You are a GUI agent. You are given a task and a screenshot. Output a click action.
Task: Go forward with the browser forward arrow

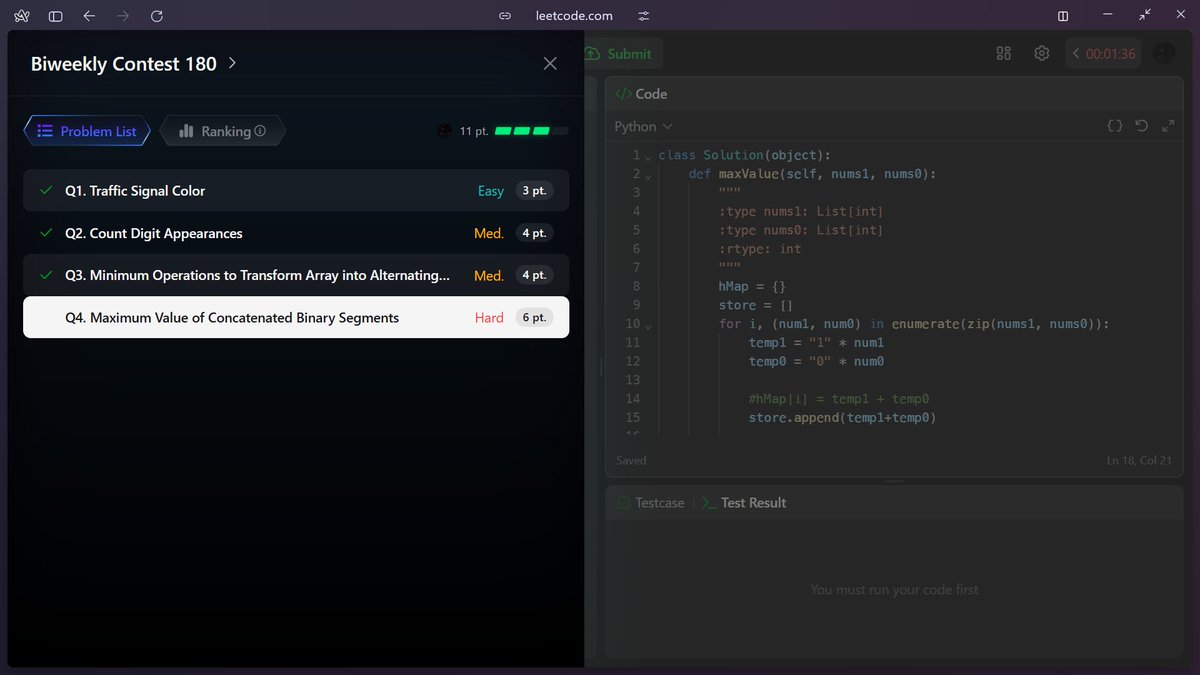coord(123,16)
